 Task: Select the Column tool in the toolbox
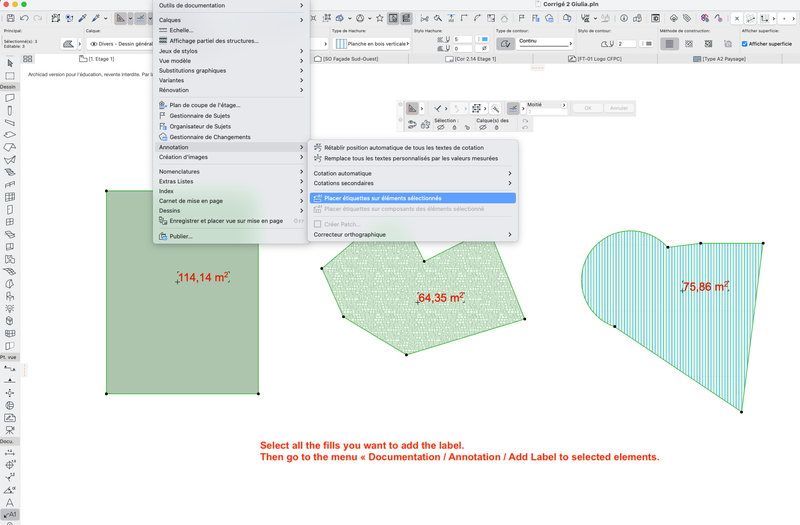[x=10, y=111]
